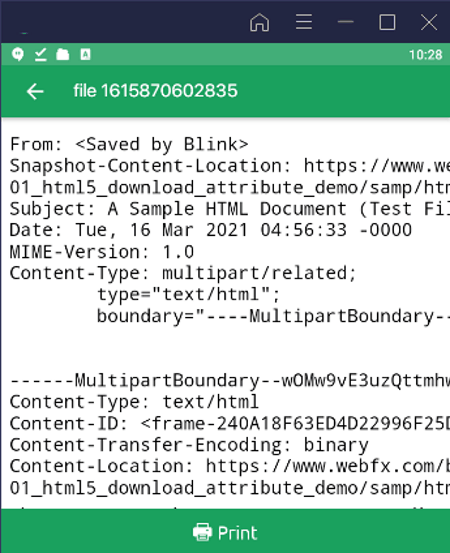Click the MIME-Version: 1.0 line

[102, 252]
